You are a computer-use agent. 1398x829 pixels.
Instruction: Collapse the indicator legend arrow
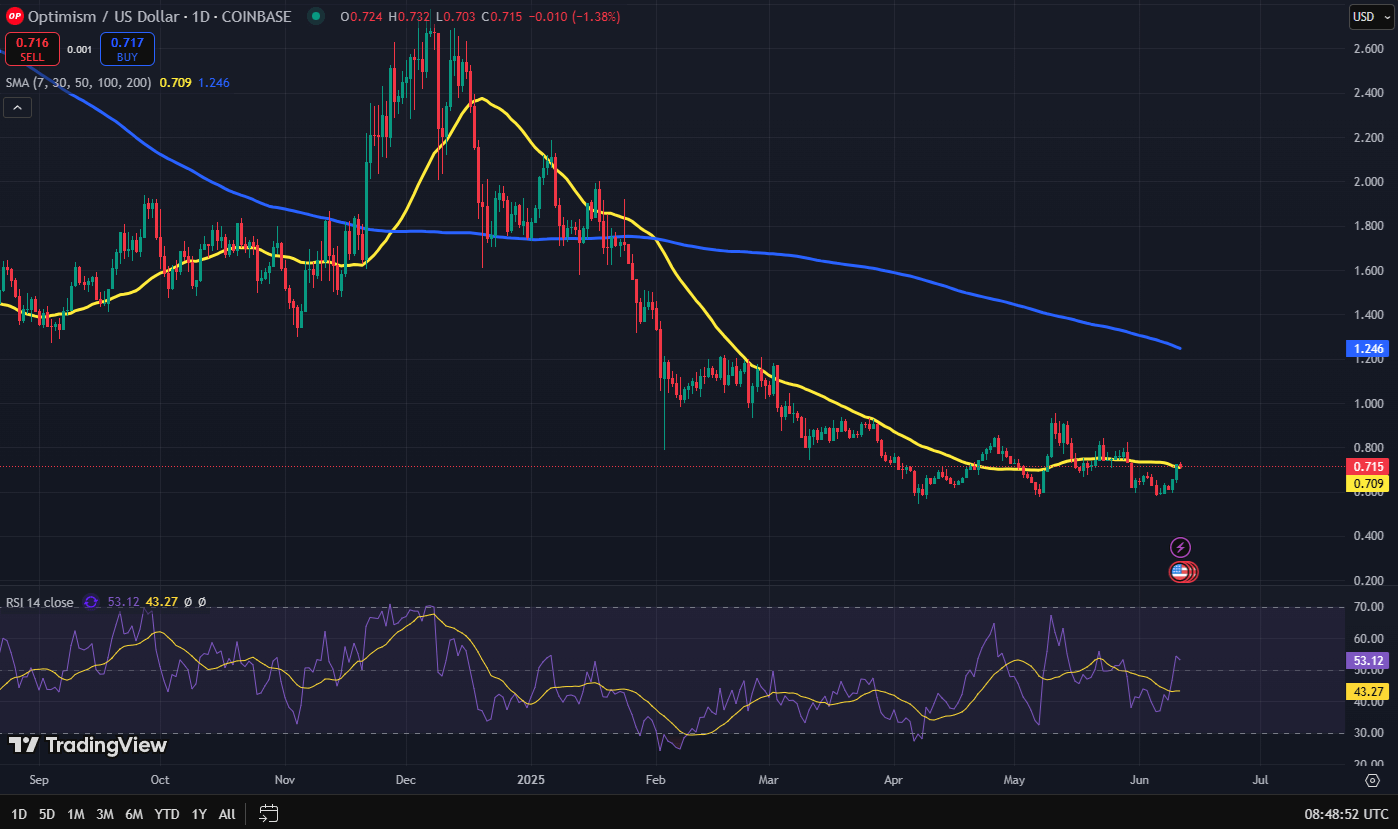[x=19, y=108]
